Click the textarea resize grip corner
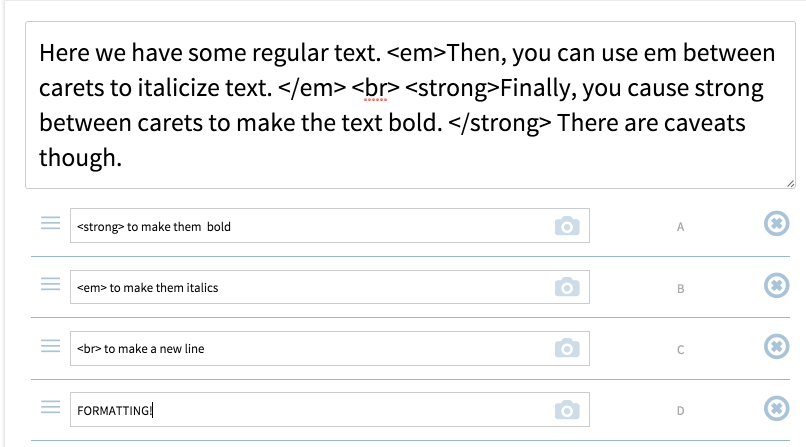 pyautogui.click(x=790, y=183)
